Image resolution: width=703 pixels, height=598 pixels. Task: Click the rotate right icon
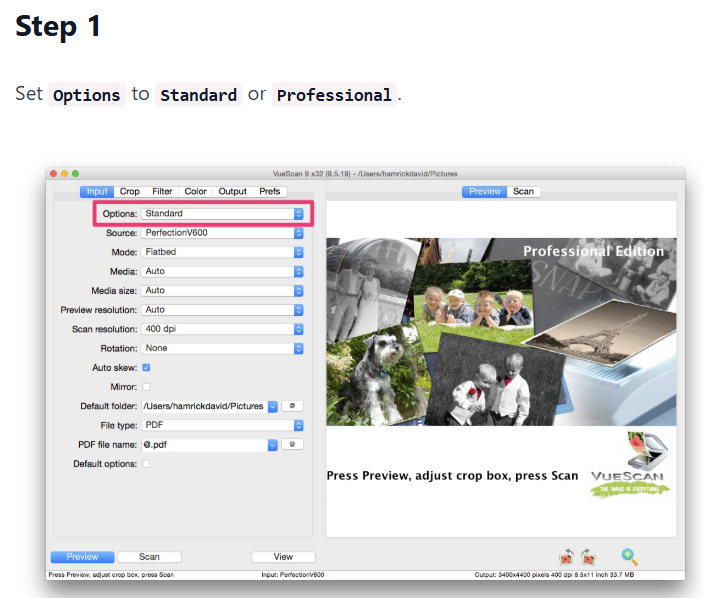click(x=588, y=557)
